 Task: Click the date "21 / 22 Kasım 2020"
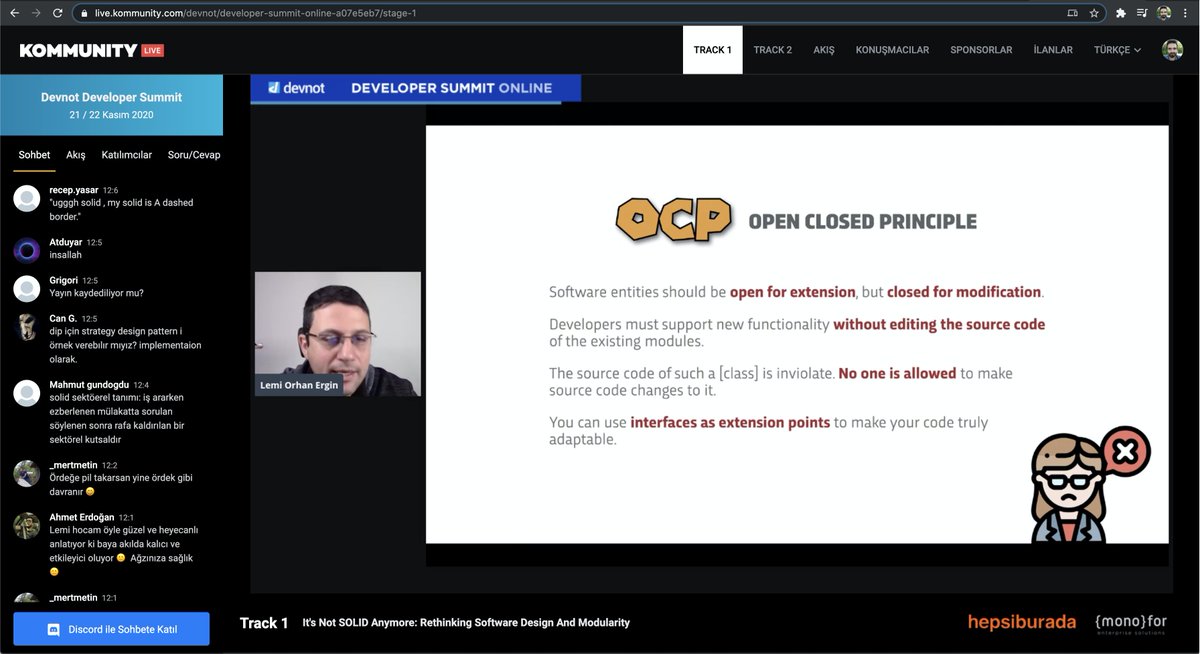(111, 115)
